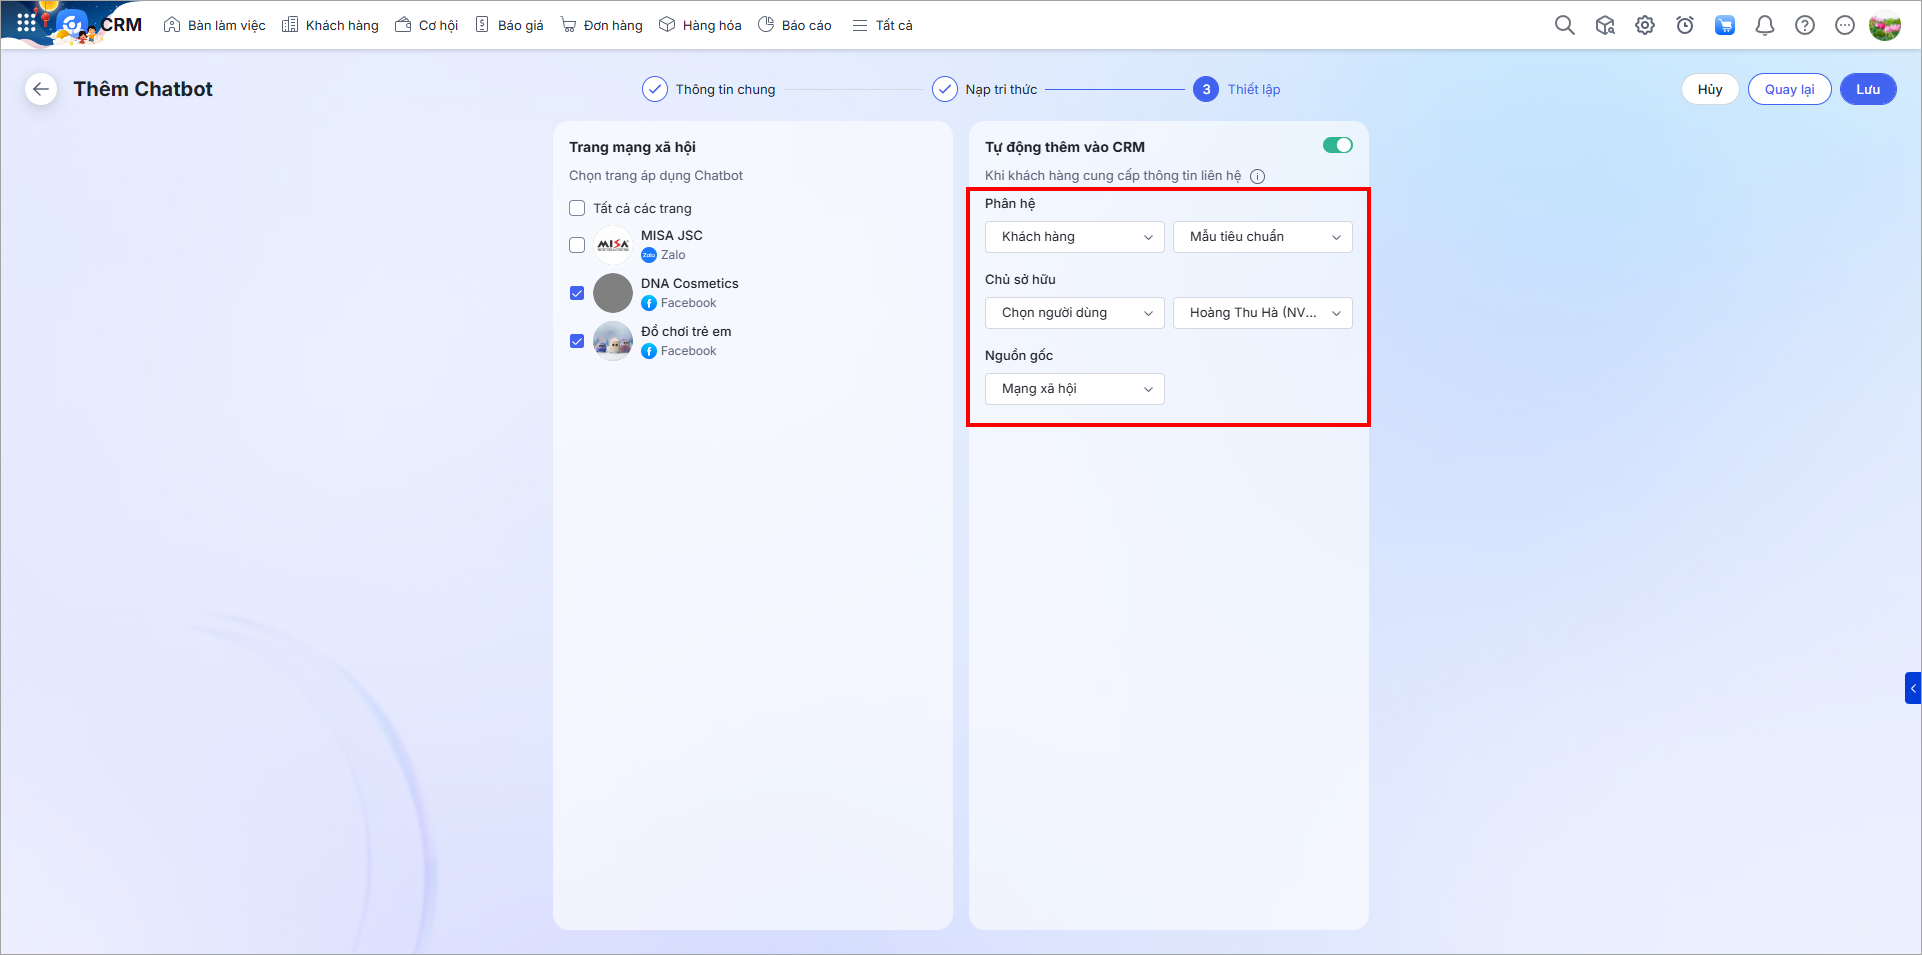Expand the Mạng xã hội source dropdown
Screen dimensions: 1922x955
1074,389
